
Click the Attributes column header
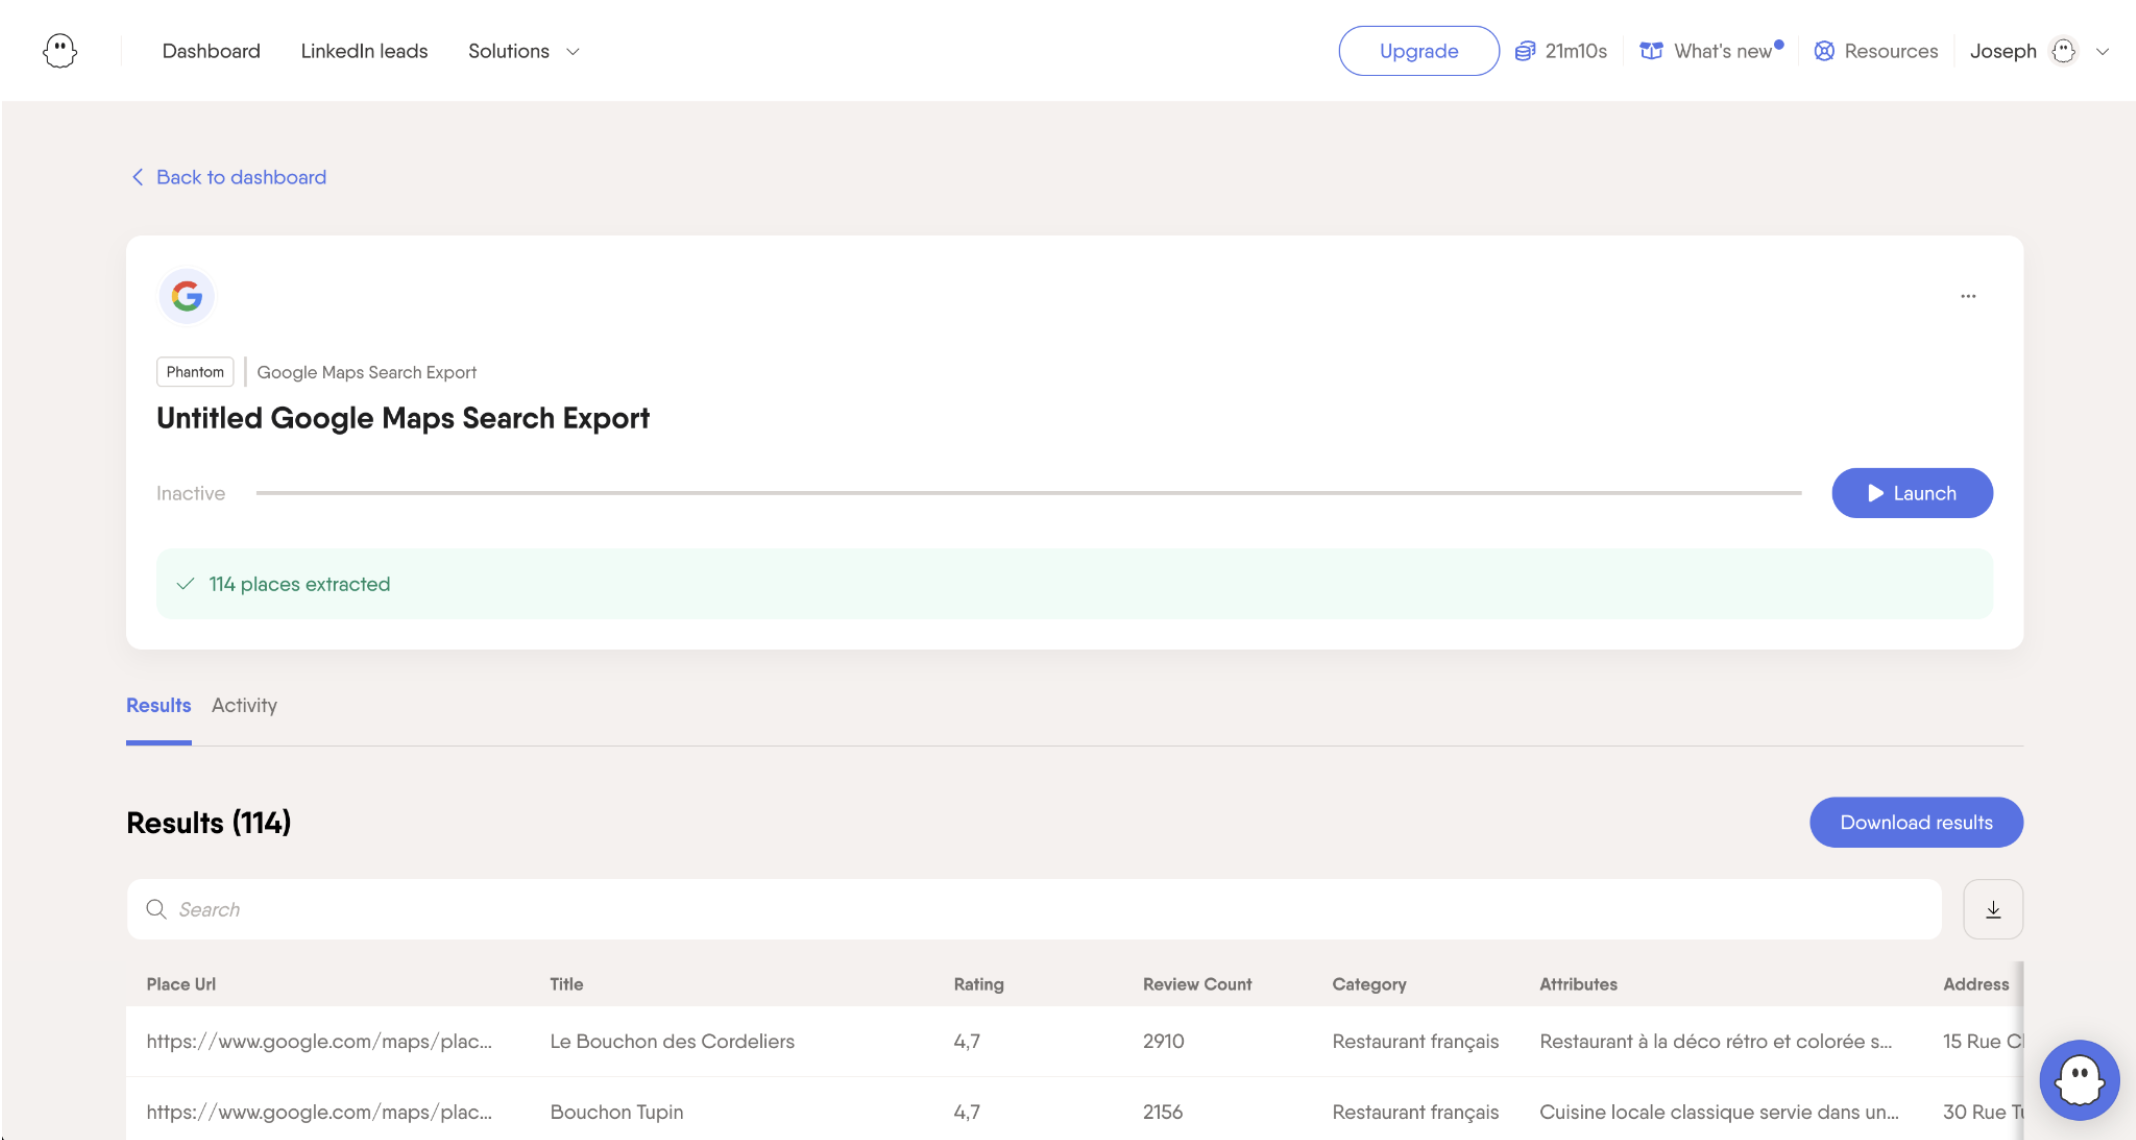click(x=1578, y=984)
